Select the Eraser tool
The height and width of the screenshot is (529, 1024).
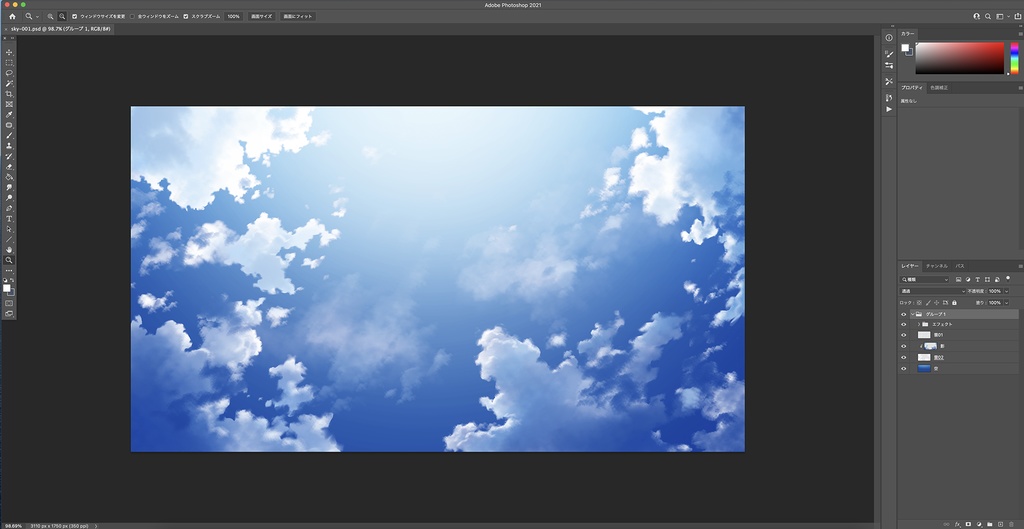(9, 167)
